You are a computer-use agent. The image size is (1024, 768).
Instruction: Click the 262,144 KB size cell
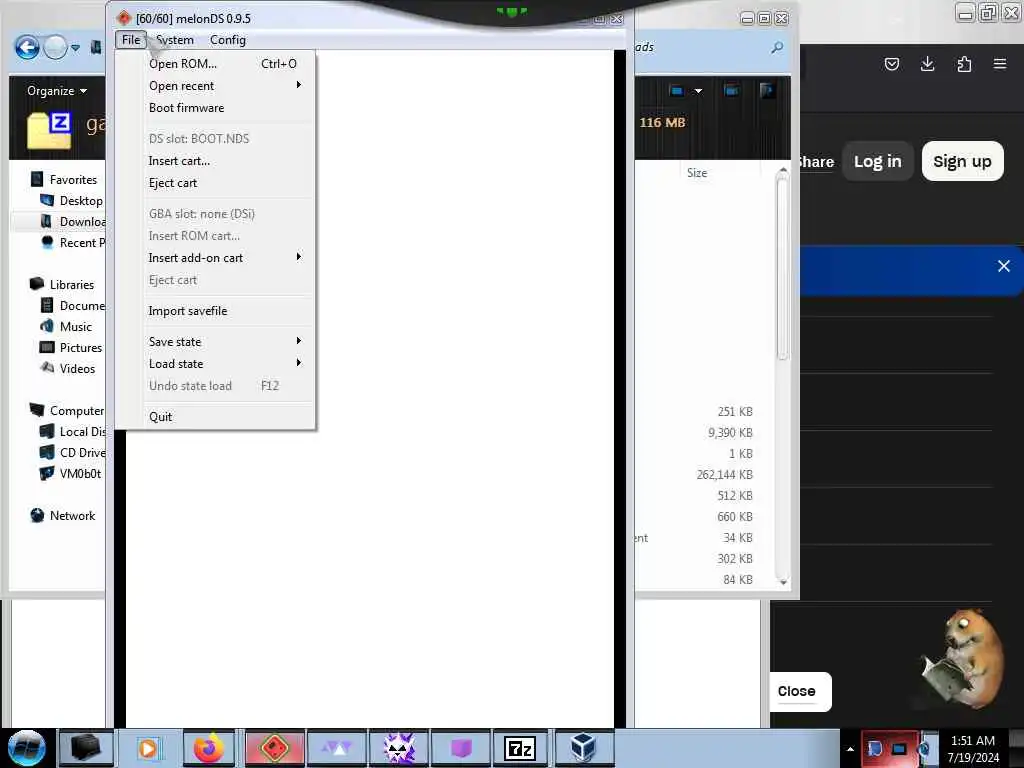click(725, 475)
